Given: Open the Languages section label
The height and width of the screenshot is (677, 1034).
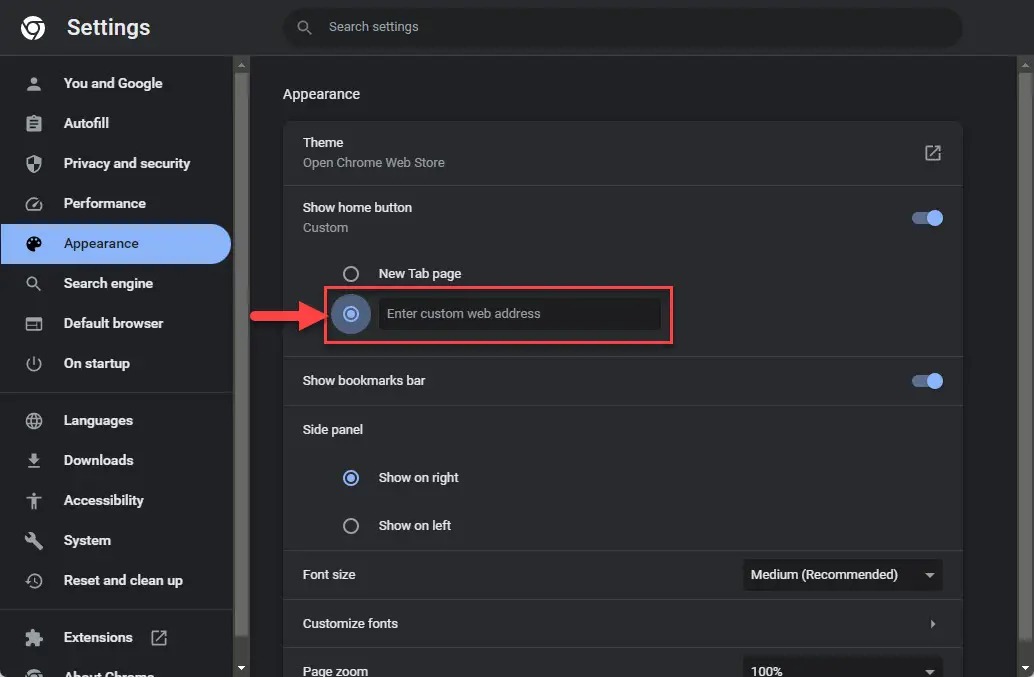Looking at the screenshot, I should click(98, 421).
